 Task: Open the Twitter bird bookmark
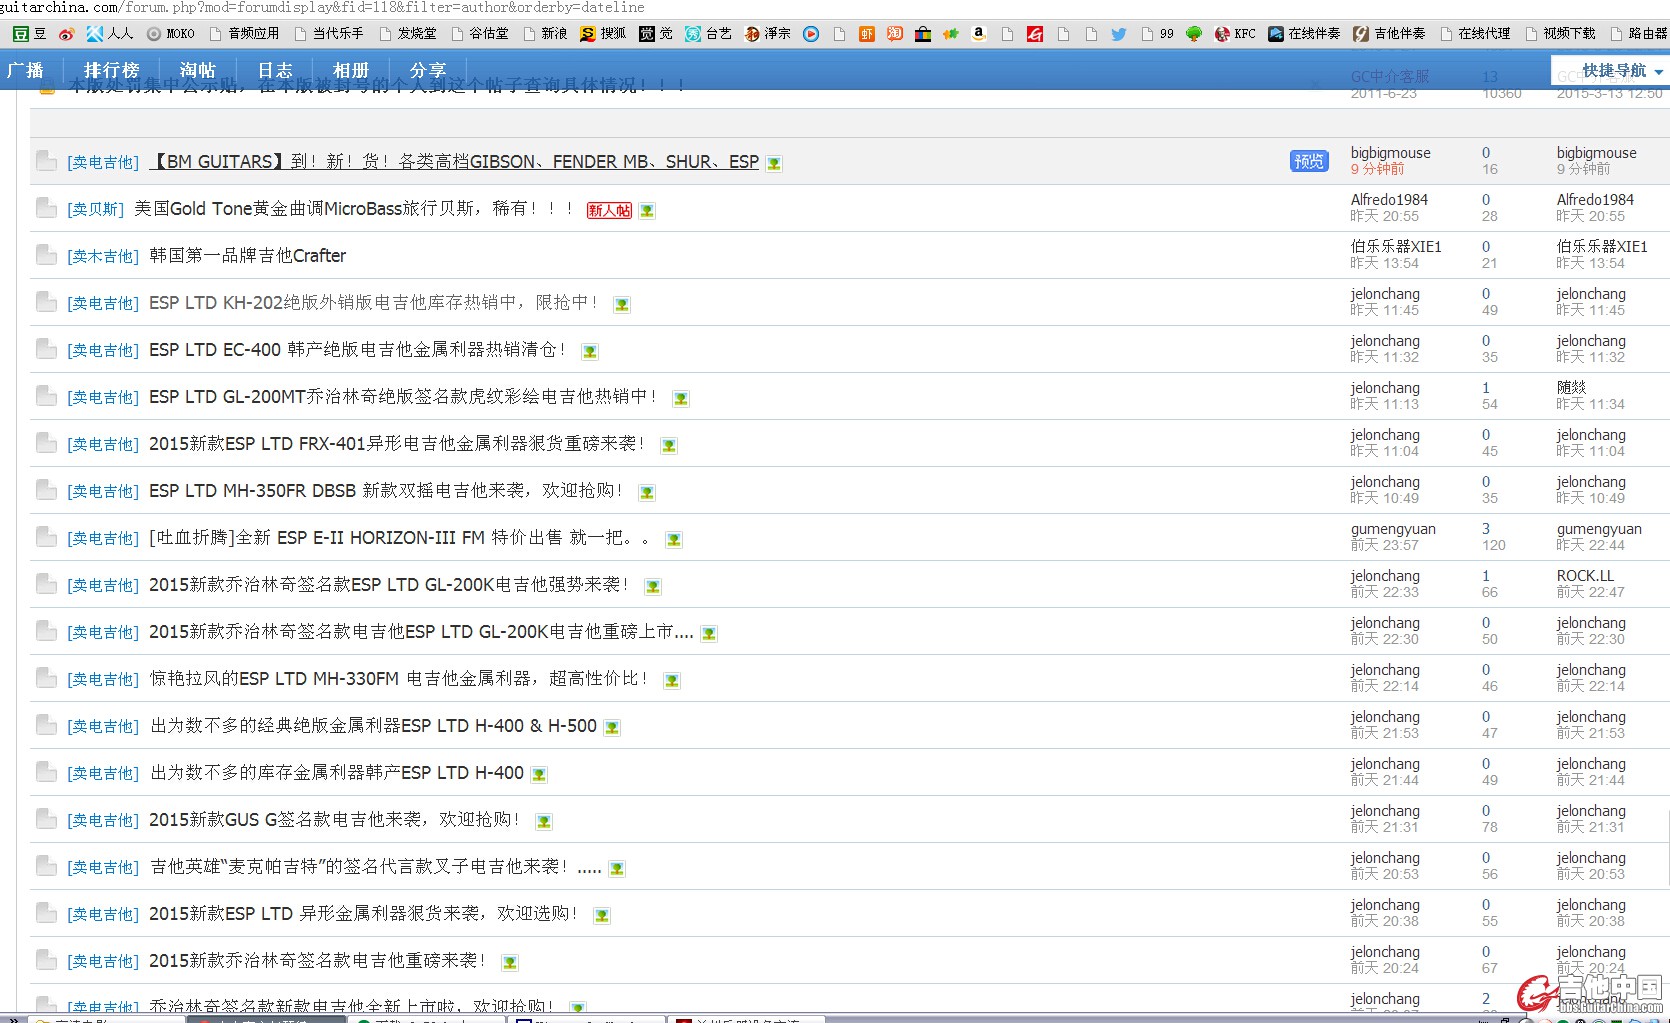click(x=1119, y=34)
